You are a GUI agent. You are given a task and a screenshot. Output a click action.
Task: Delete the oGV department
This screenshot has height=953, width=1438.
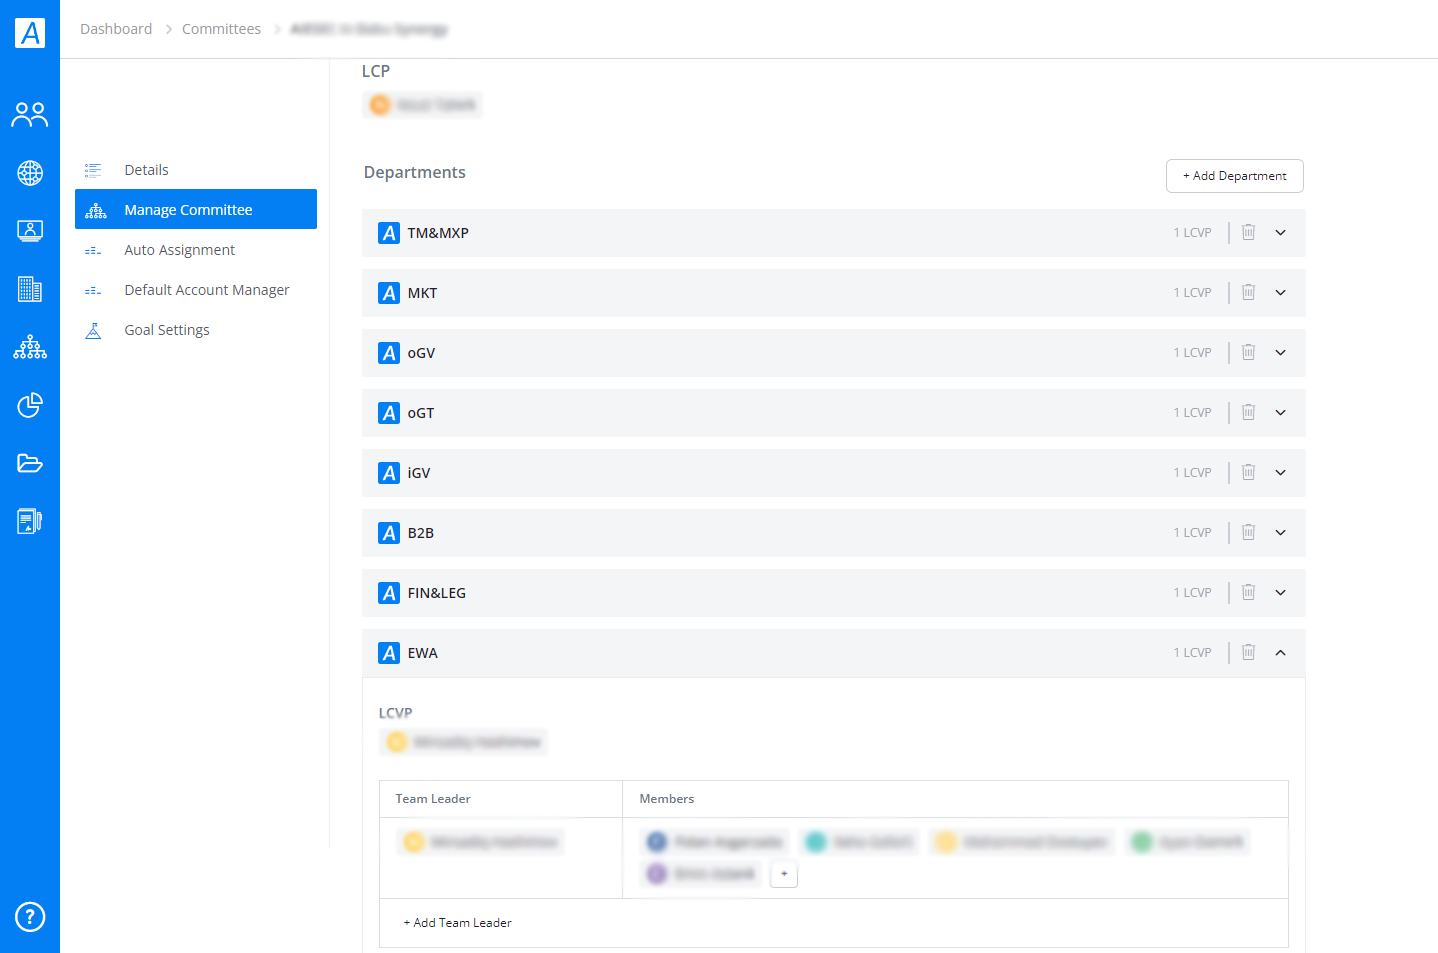pyautogui.click(x=1248, y=352)
